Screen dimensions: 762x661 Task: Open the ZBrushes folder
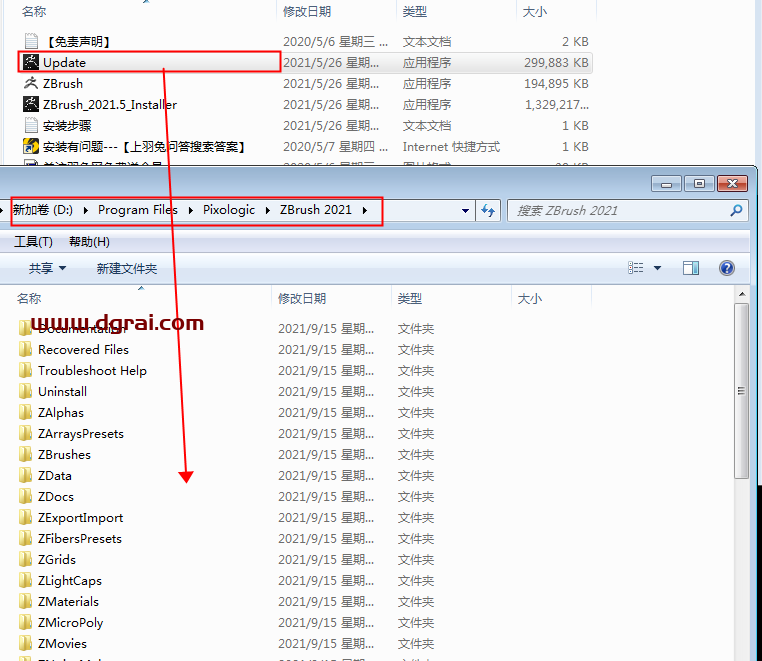[64, 454]
